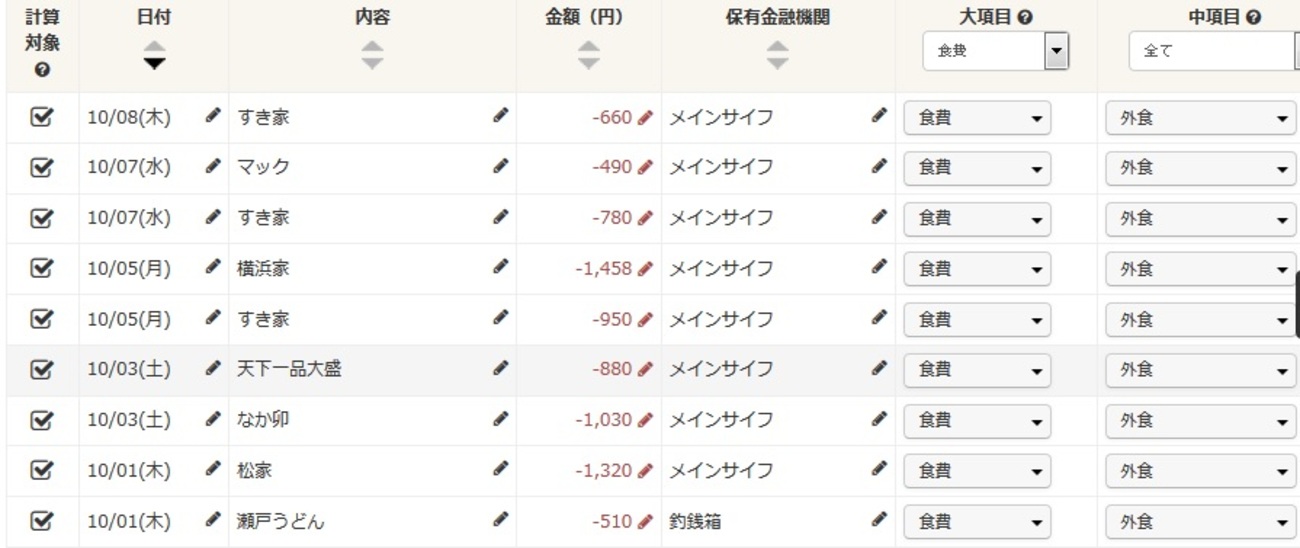Click the help icon under 計算対象 header

42,70
